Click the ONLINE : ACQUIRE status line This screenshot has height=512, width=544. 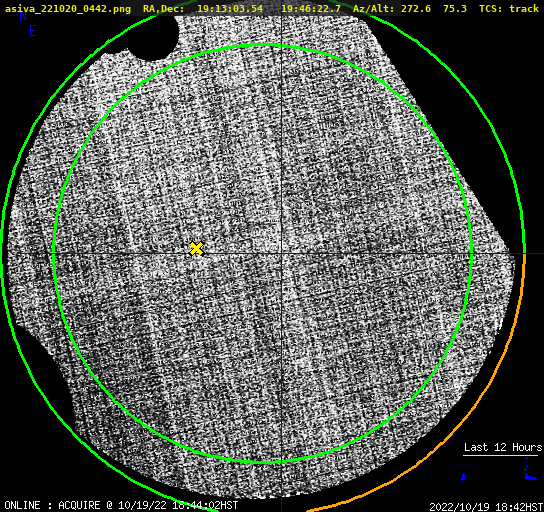point(121,505)
